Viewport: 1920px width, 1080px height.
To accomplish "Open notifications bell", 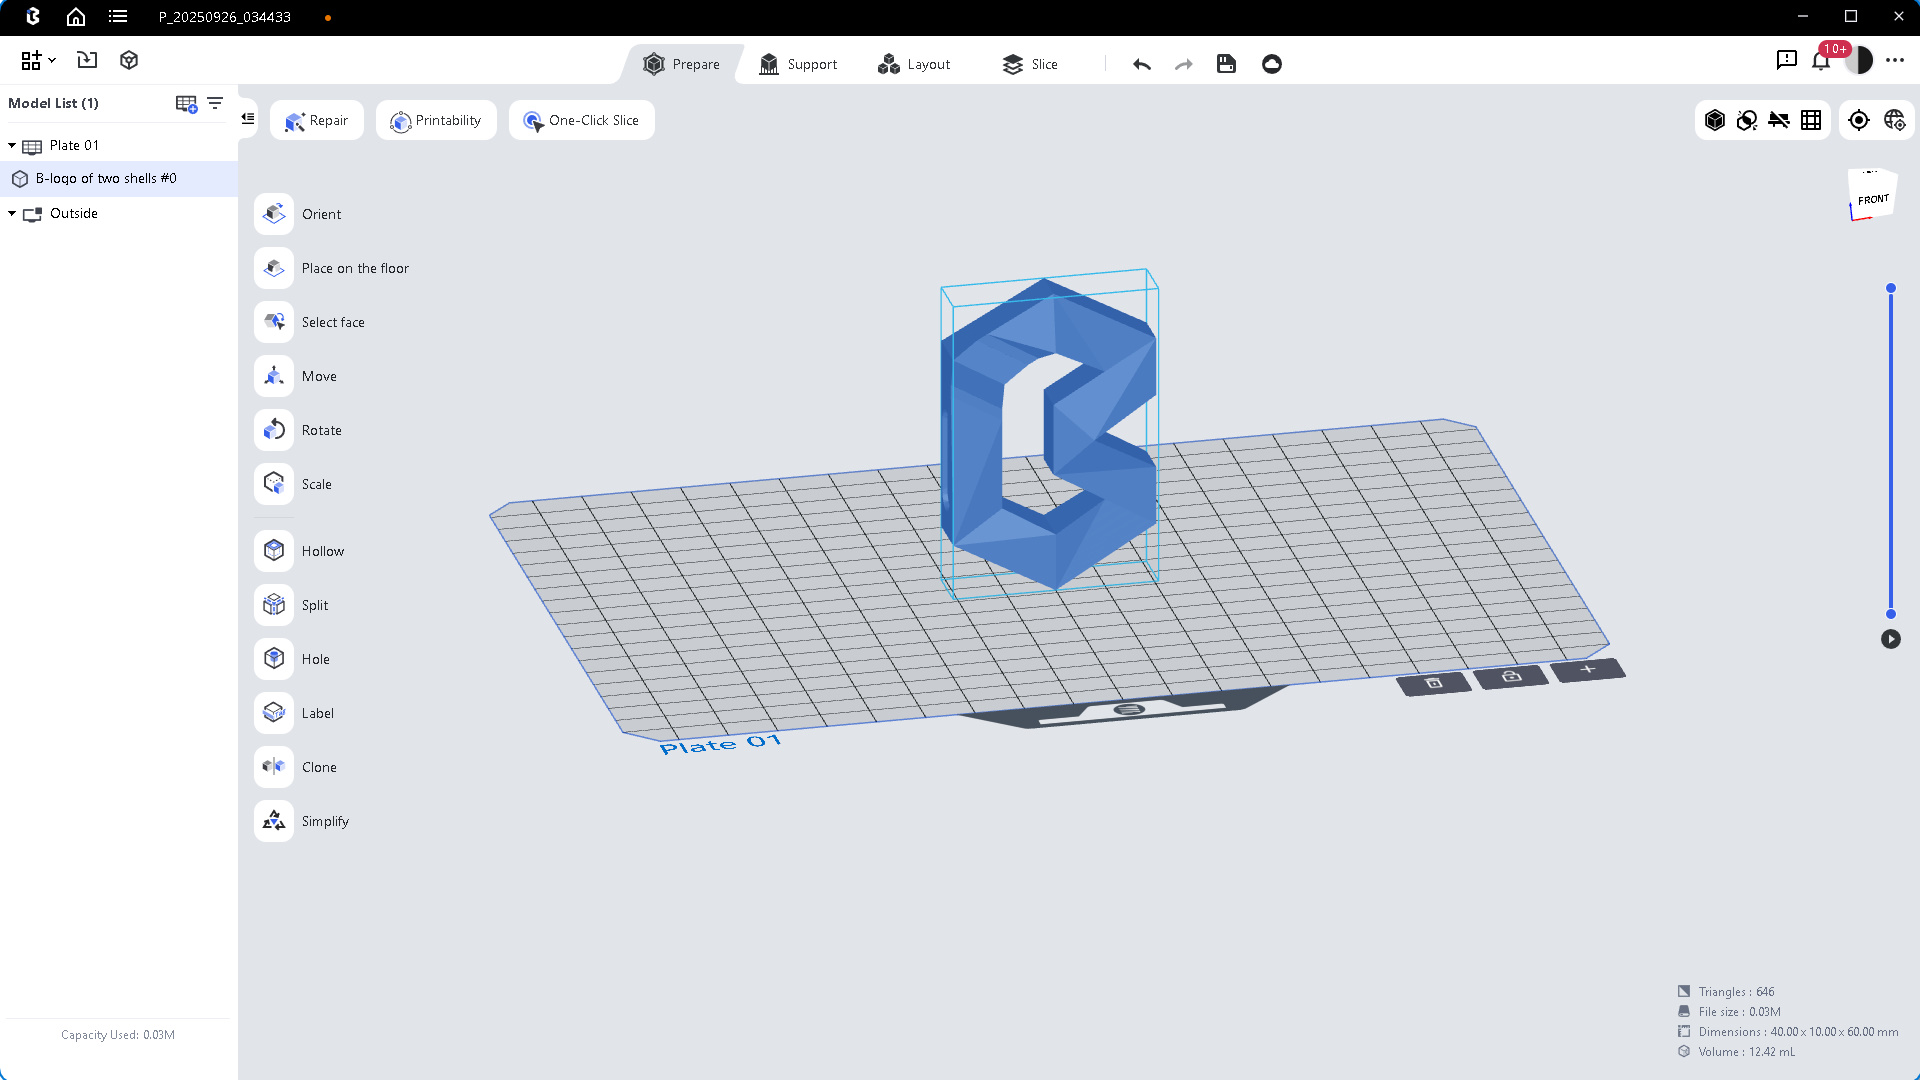I will [1821, 61].
